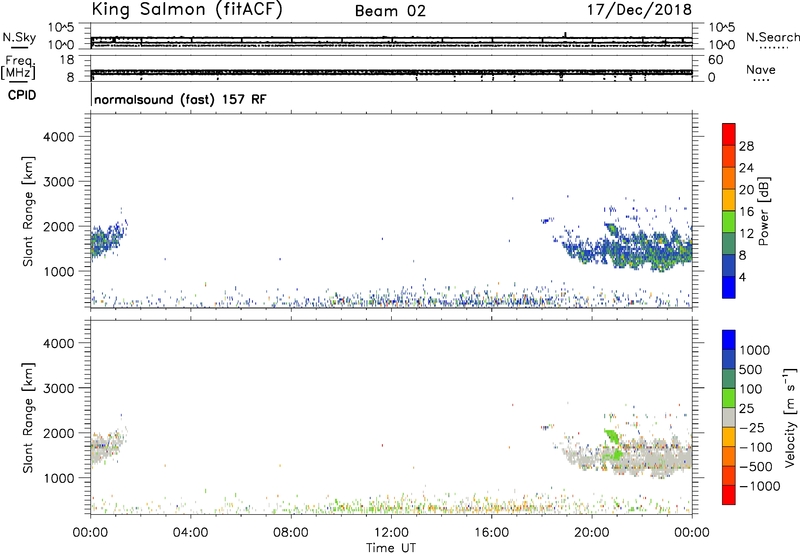The width and height of the screenshot is (800, 554).
Task: Click Velocity colorbar label '100'
Action: click(x=750, y=389)
